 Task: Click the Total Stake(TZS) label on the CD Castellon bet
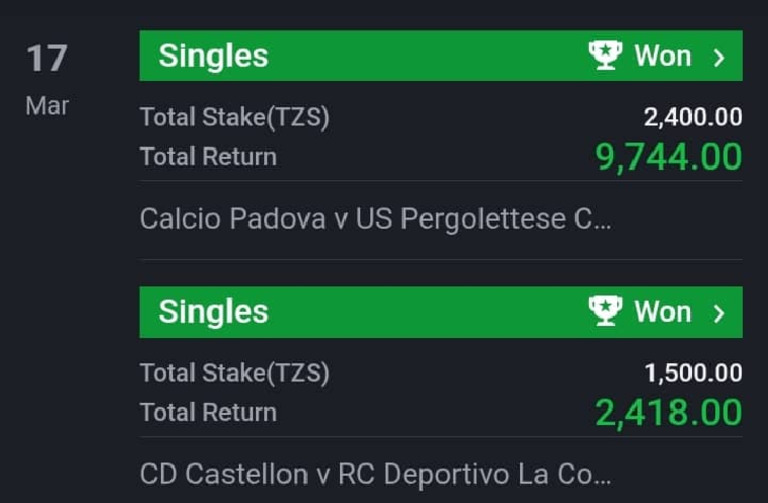(x=234, y=373)
